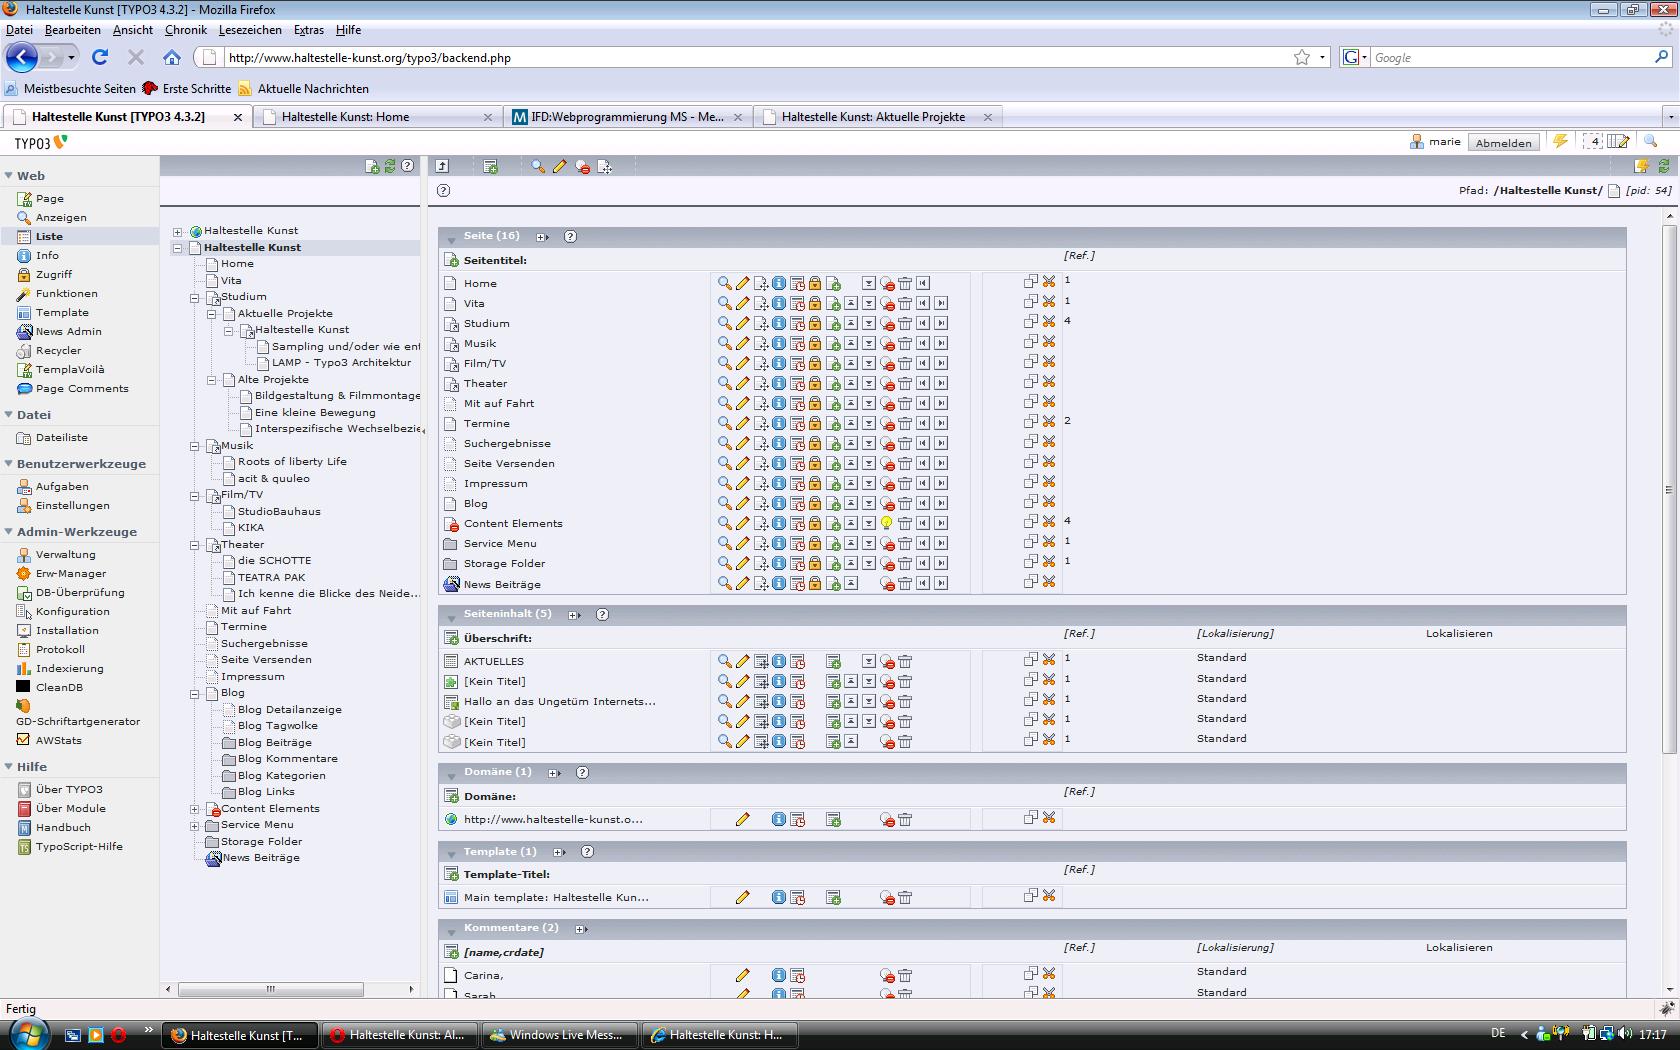This screenshot has height=1050, width=1680.
Task: Collapse the Seiteninhalt (5) section
Action: (451, 615)
